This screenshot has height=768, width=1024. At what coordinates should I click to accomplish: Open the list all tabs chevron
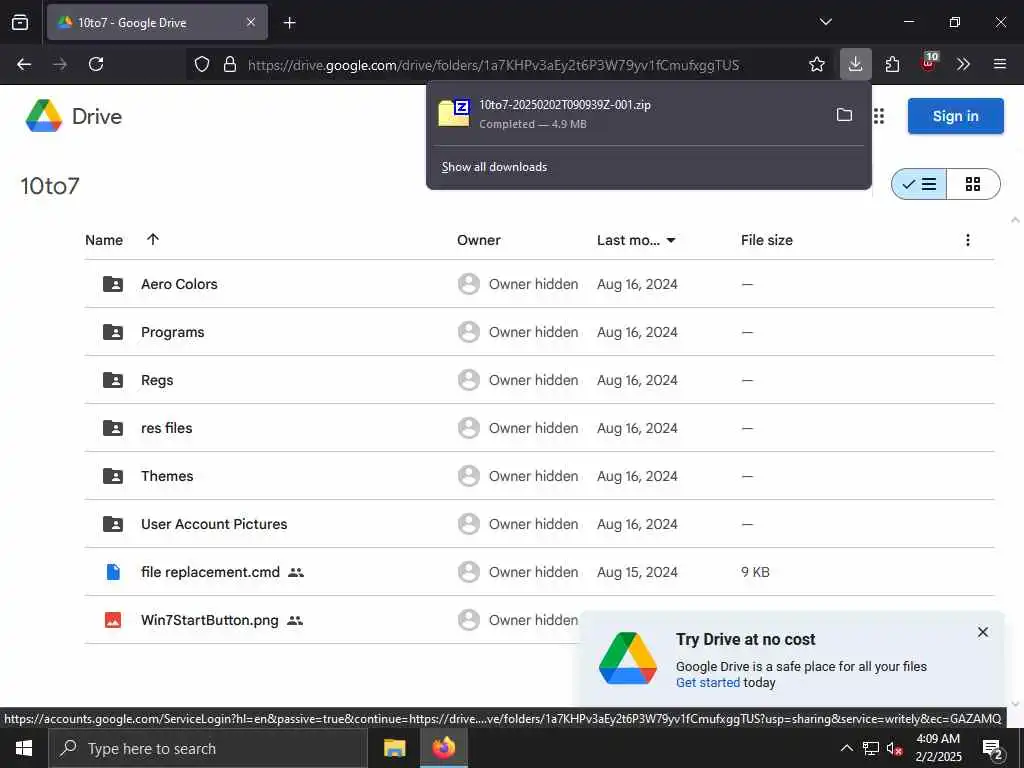click(x=825, y=22)
